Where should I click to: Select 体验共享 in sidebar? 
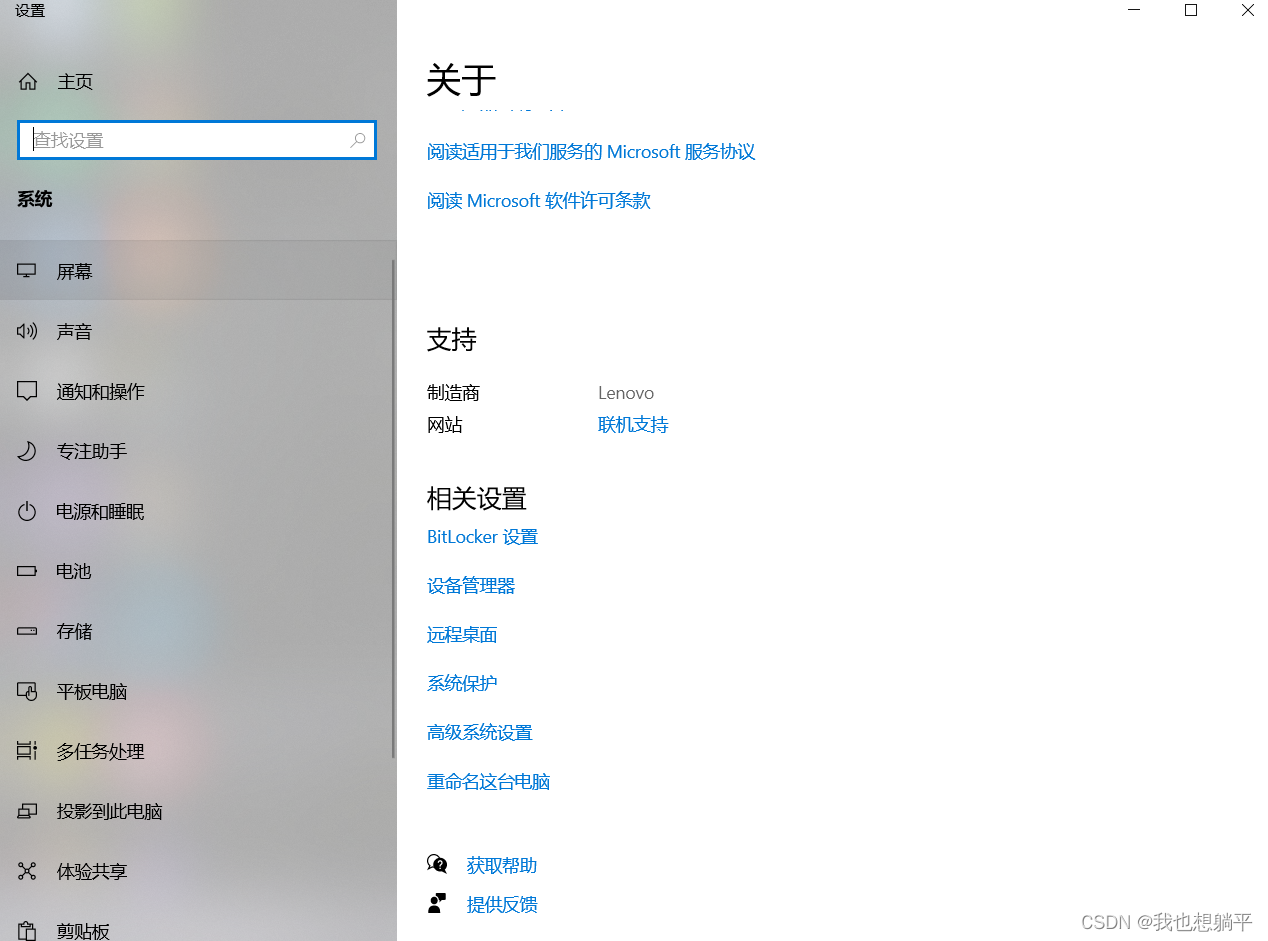(x=197, y=871)
